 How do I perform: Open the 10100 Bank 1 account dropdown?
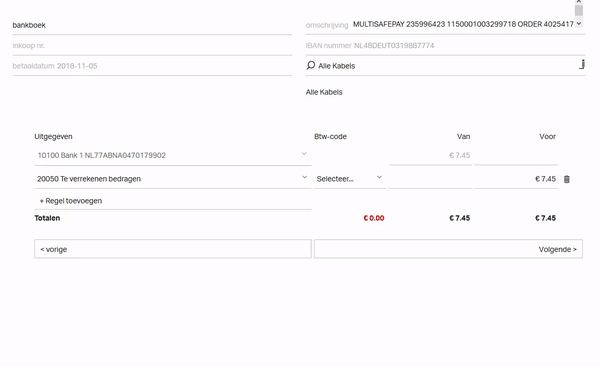(304, 154)
